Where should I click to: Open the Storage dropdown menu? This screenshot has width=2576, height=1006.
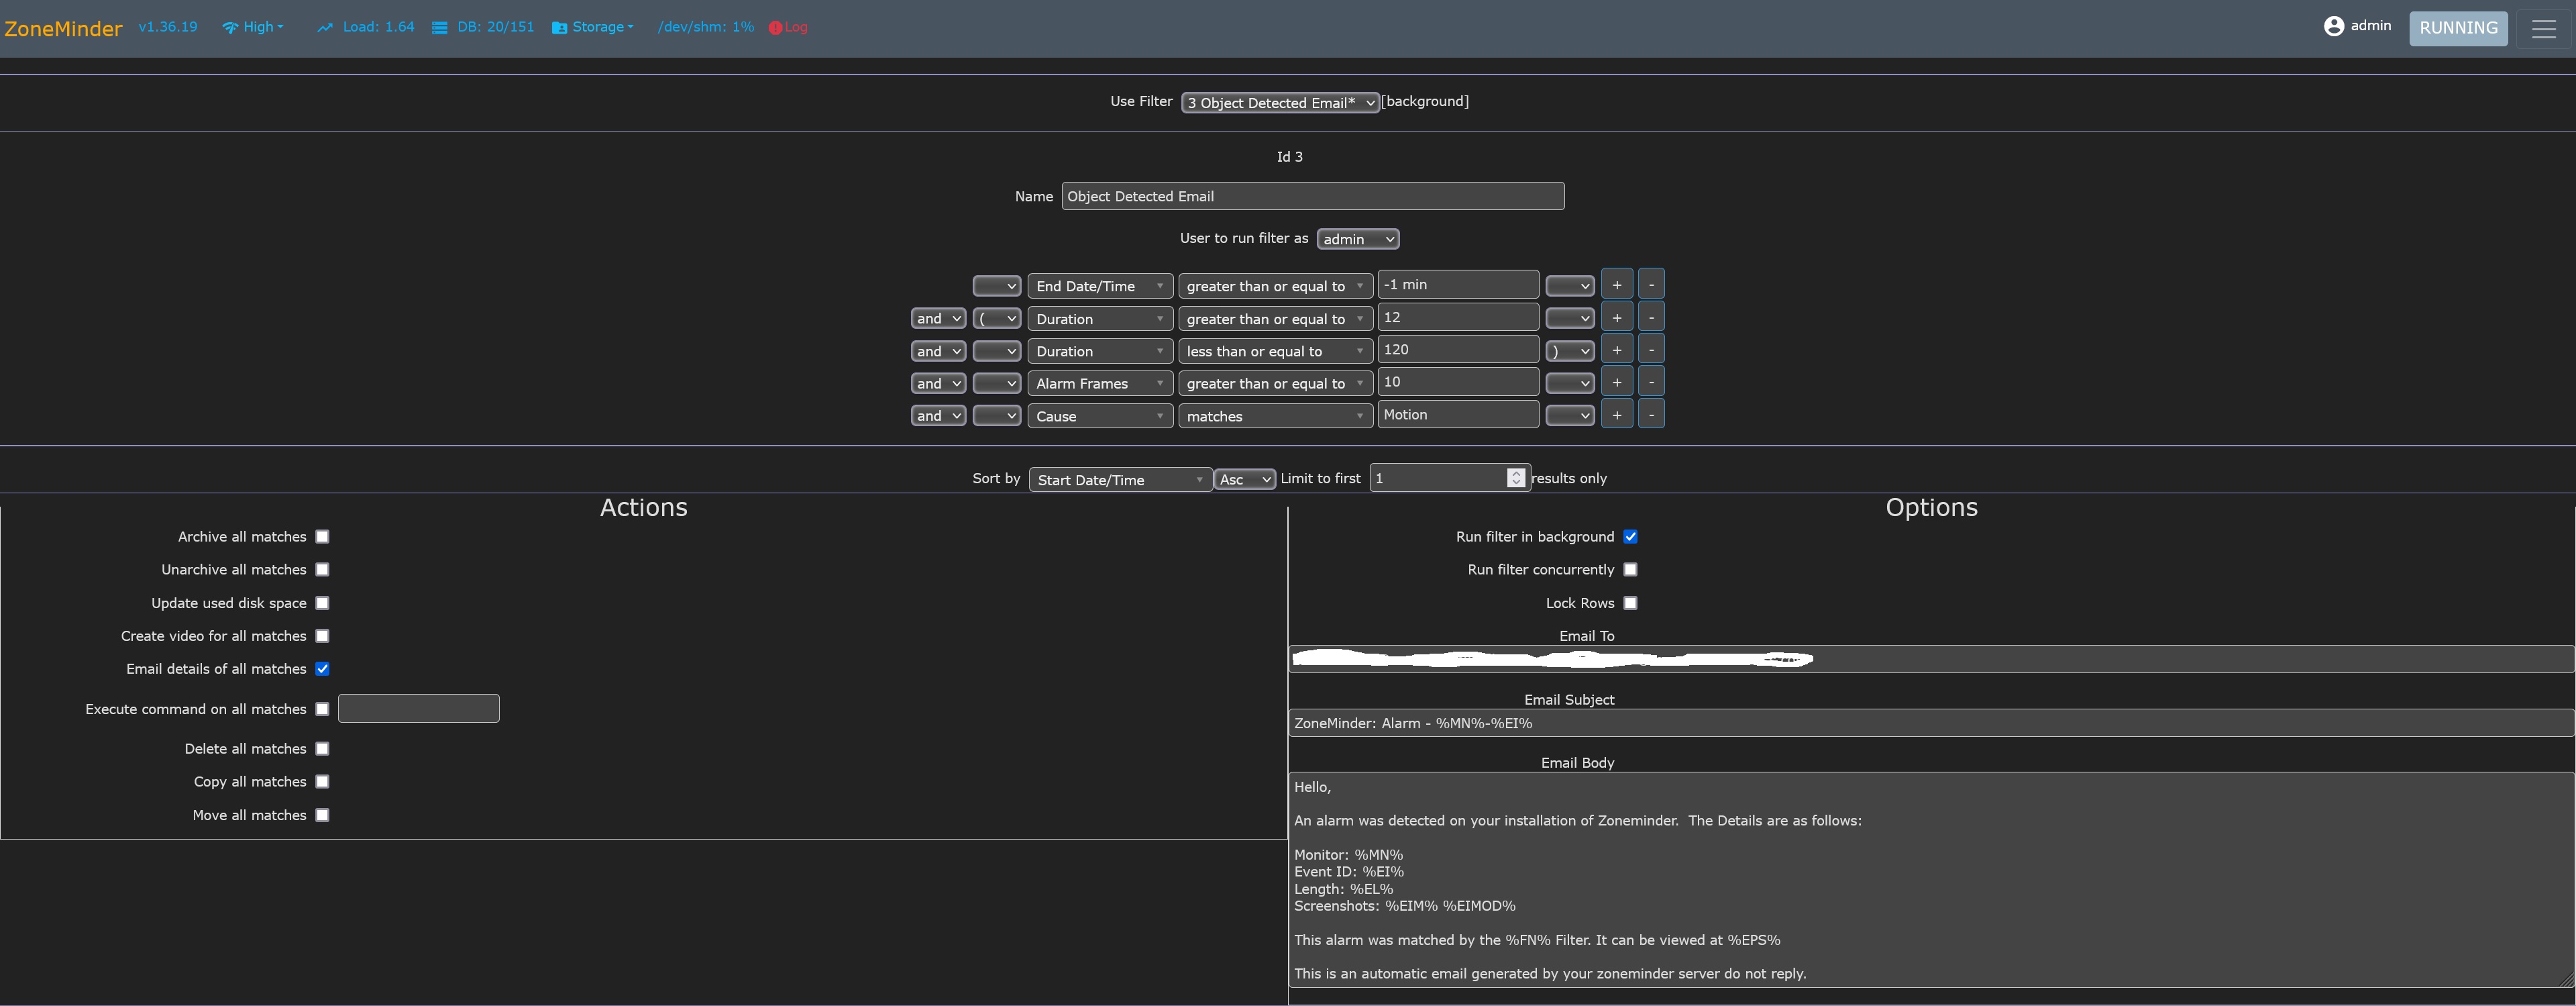pyautogui.click(x=602, y=27)
